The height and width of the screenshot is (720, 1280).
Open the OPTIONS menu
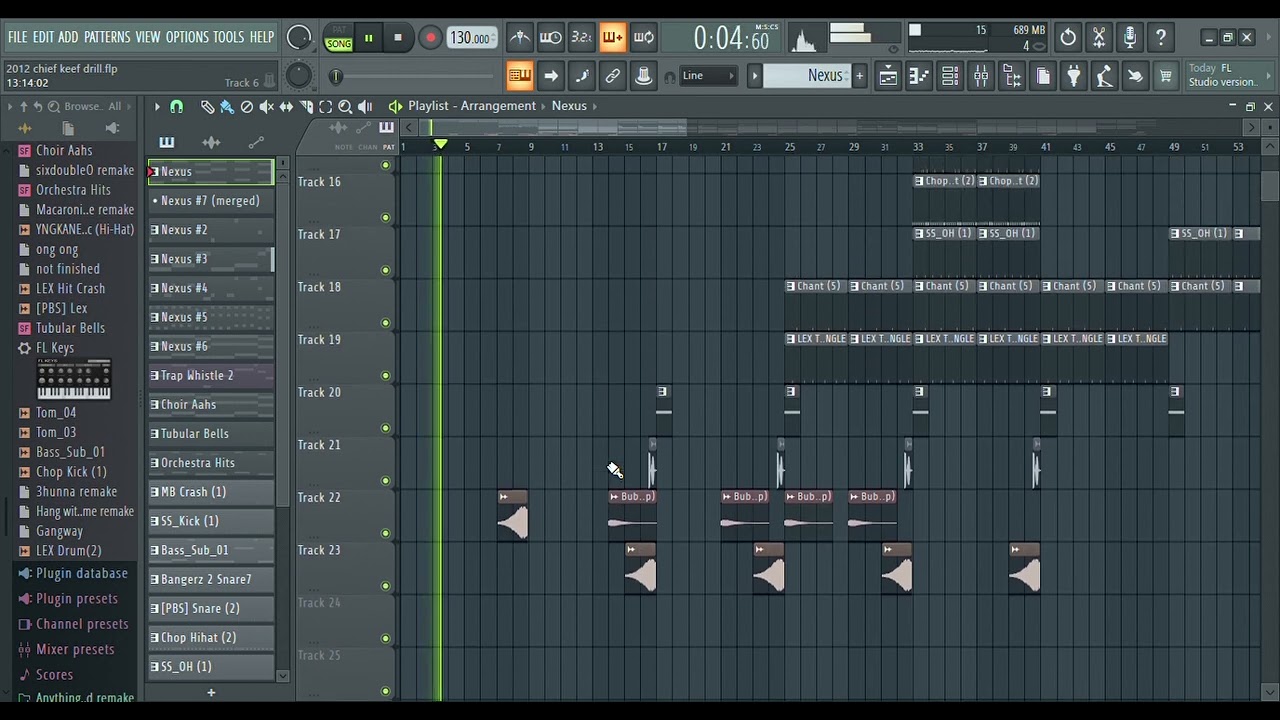pos(187,38)
